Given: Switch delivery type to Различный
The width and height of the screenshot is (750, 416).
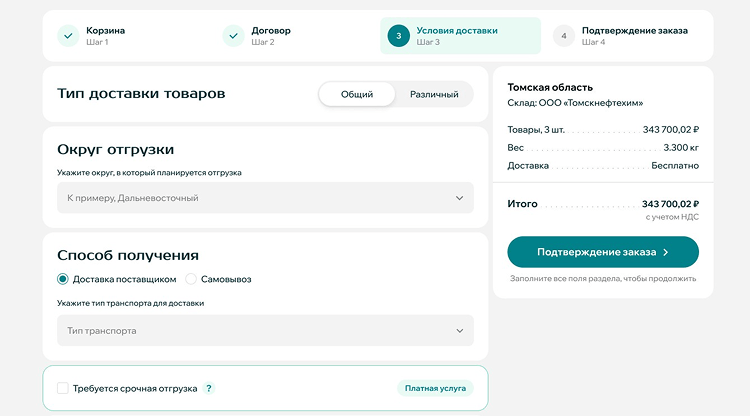Looking at the screenshot, I should [x=434, y=94].
